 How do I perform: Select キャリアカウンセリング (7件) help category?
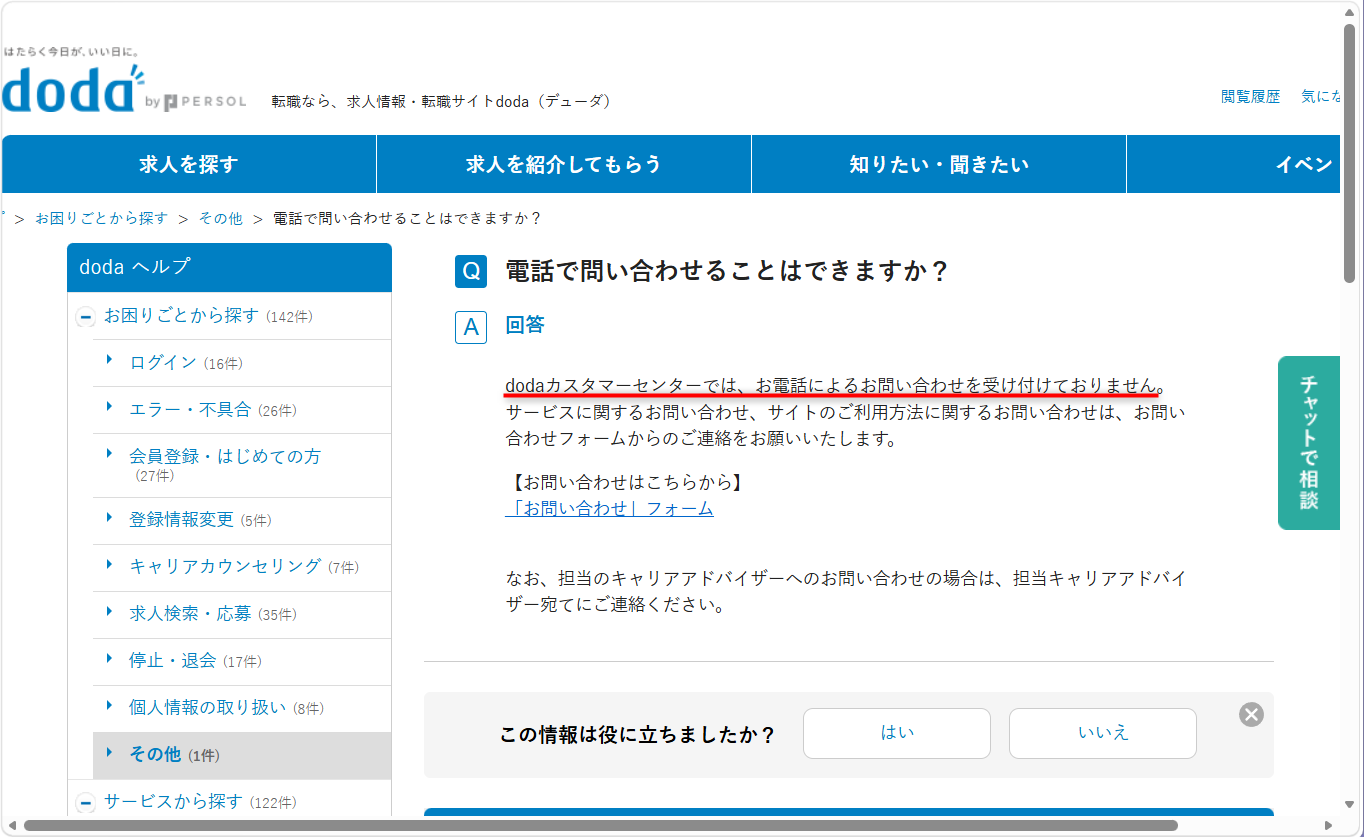(244, 567)
